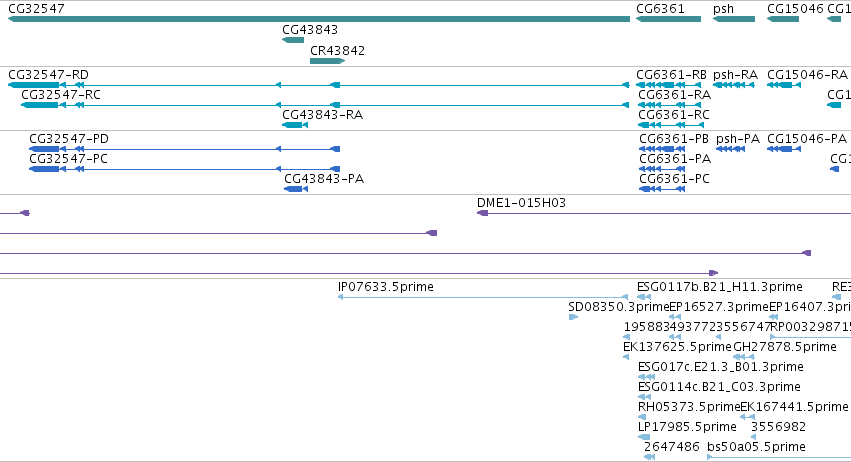
Task: Click the LP17985.5prime EST label
Action: [x=687, y=427]
